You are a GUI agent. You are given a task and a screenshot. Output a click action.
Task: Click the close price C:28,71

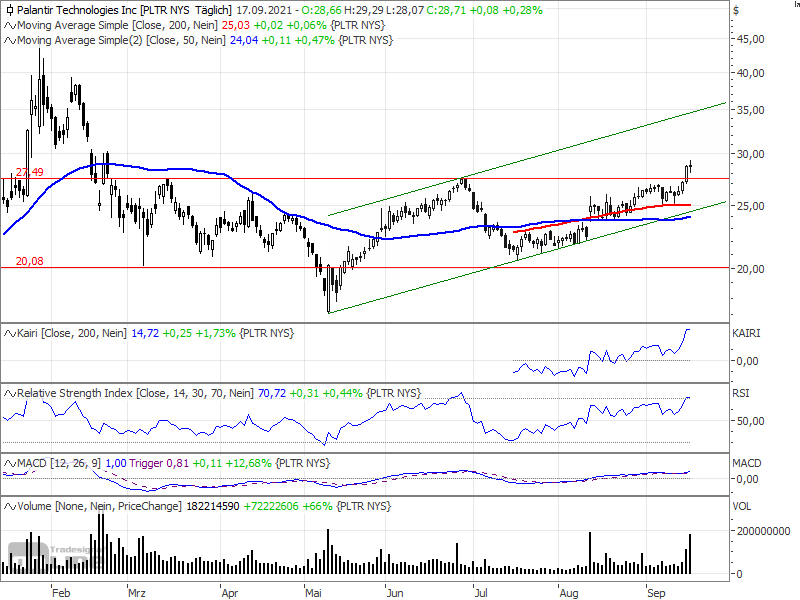point(445,10)
